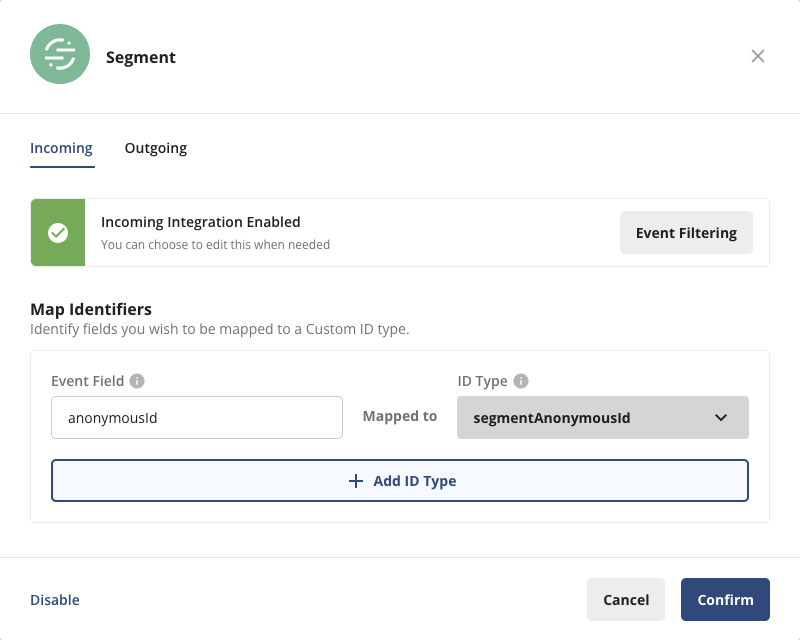Expand the Event Filtering options
The width and height of the screenshot is (800, 640).
[x=686, y=232]
